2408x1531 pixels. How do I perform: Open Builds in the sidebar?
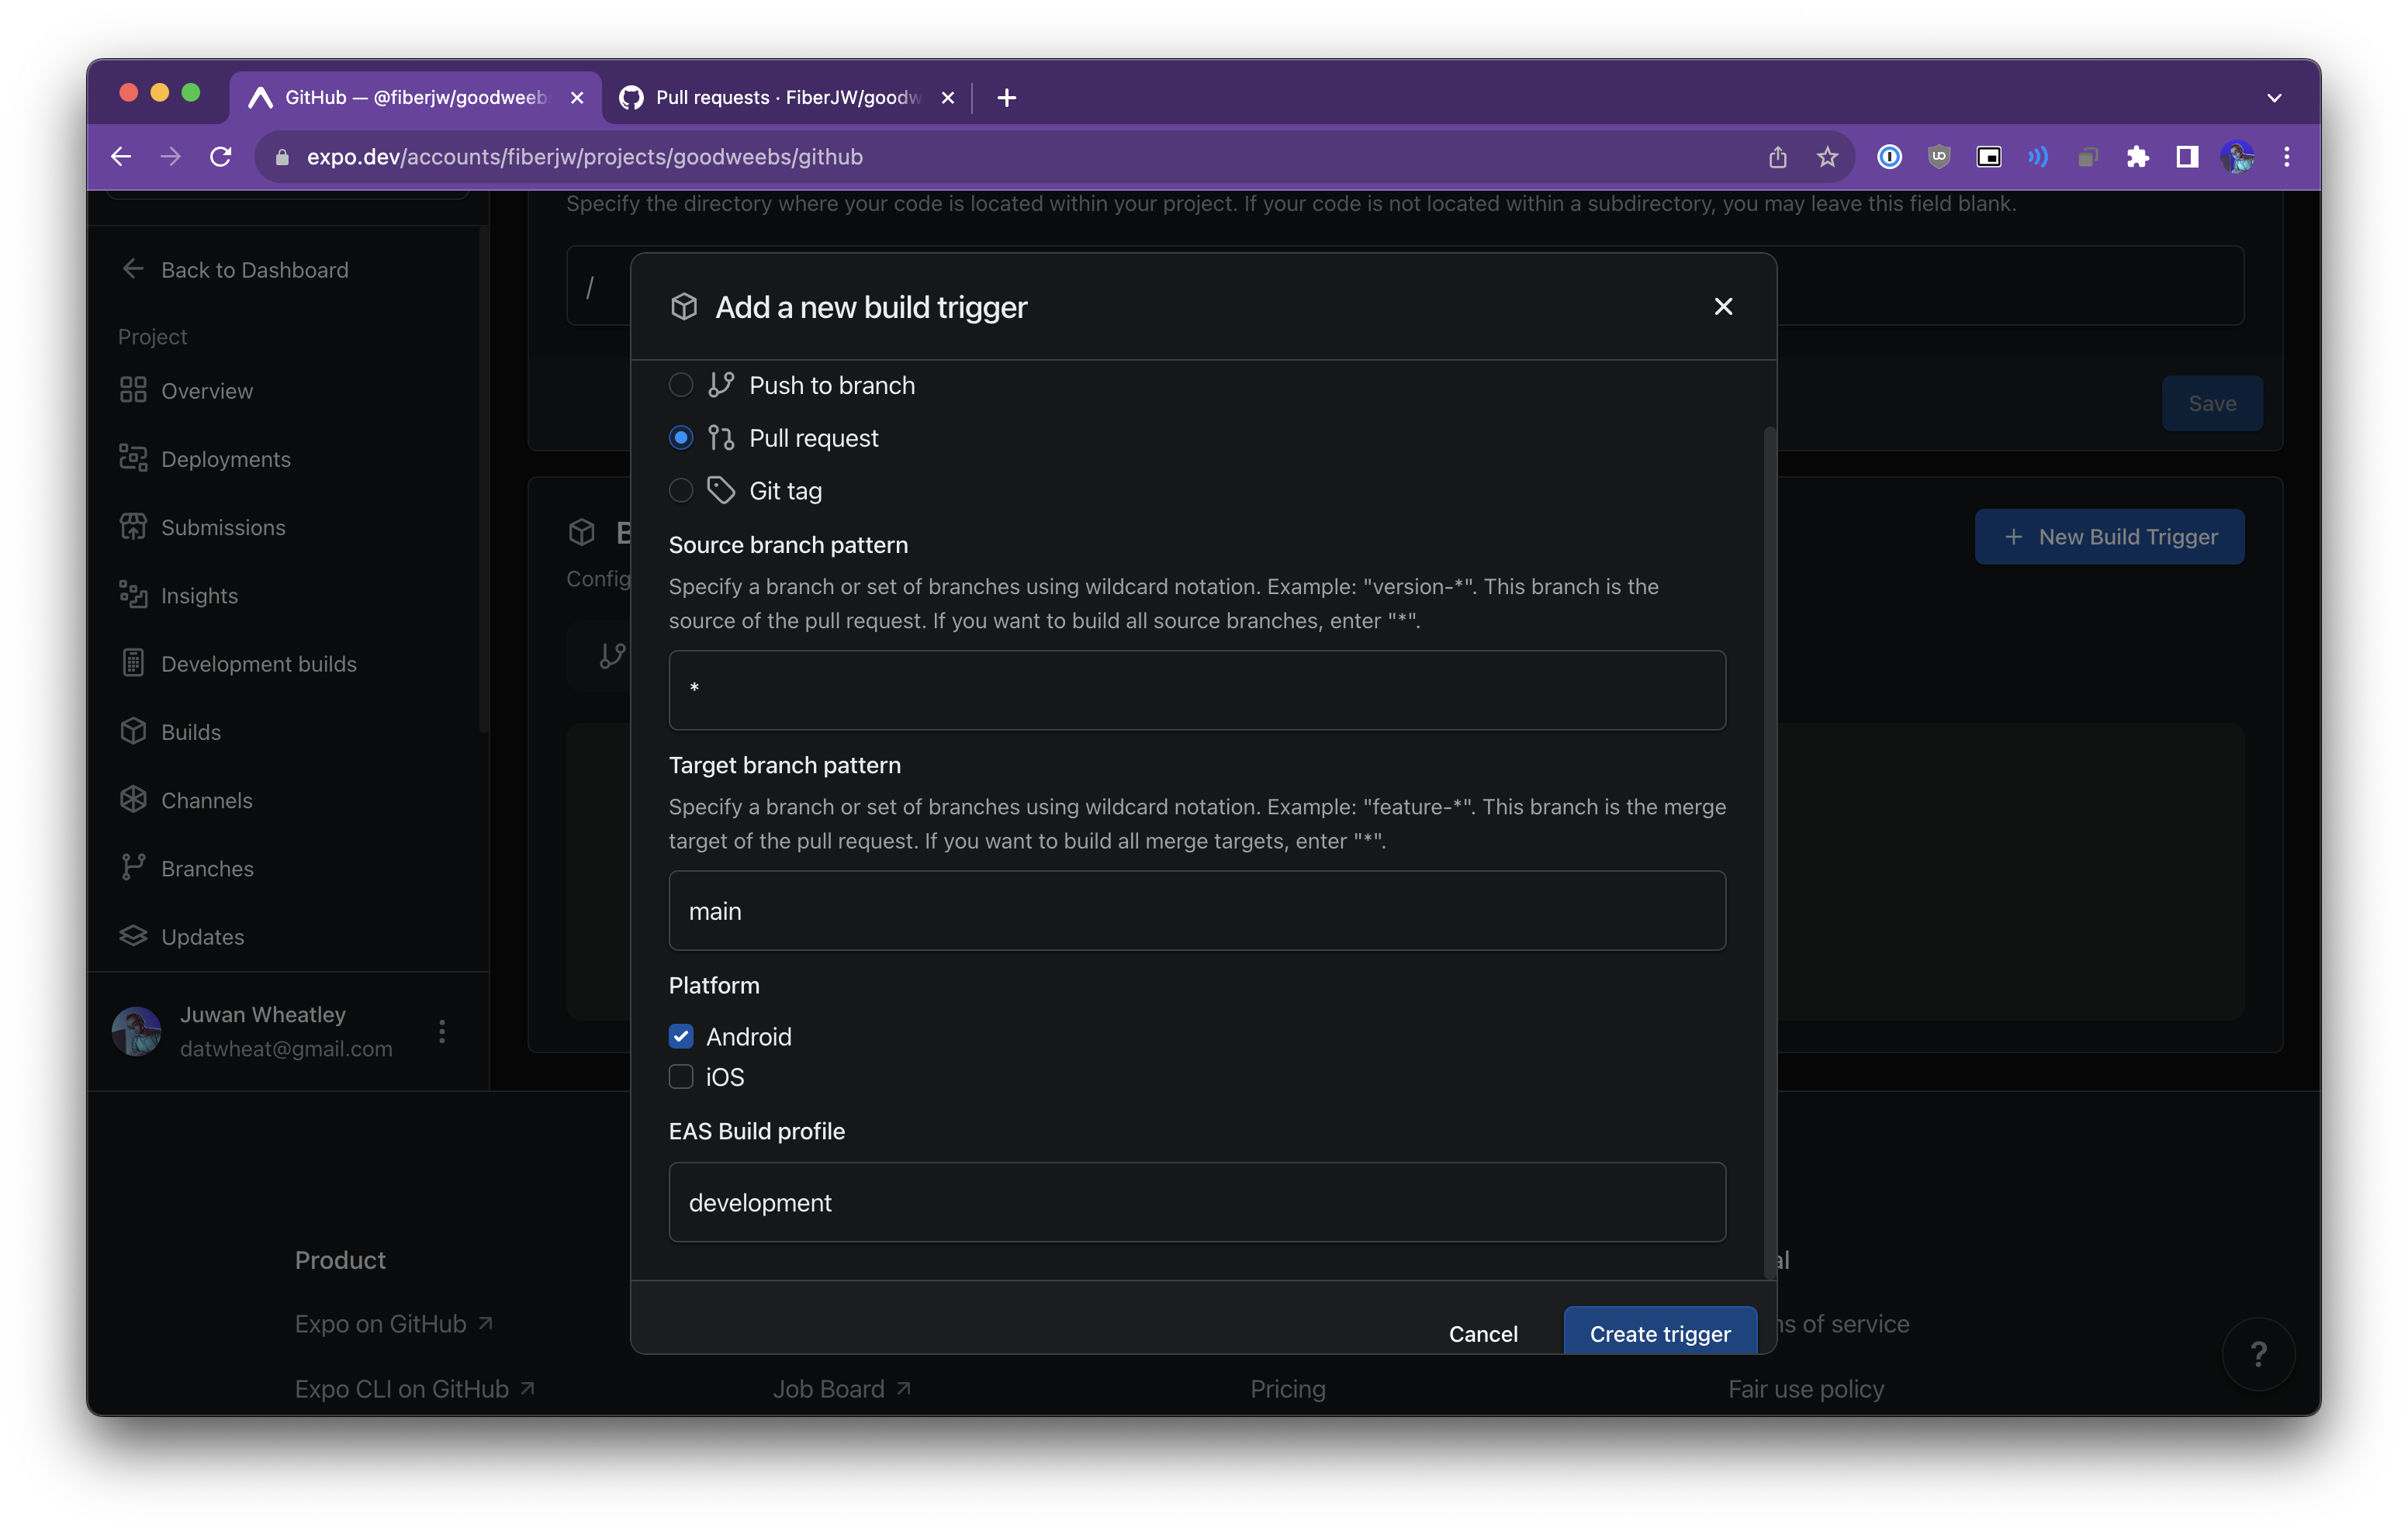tap(170, 732)
